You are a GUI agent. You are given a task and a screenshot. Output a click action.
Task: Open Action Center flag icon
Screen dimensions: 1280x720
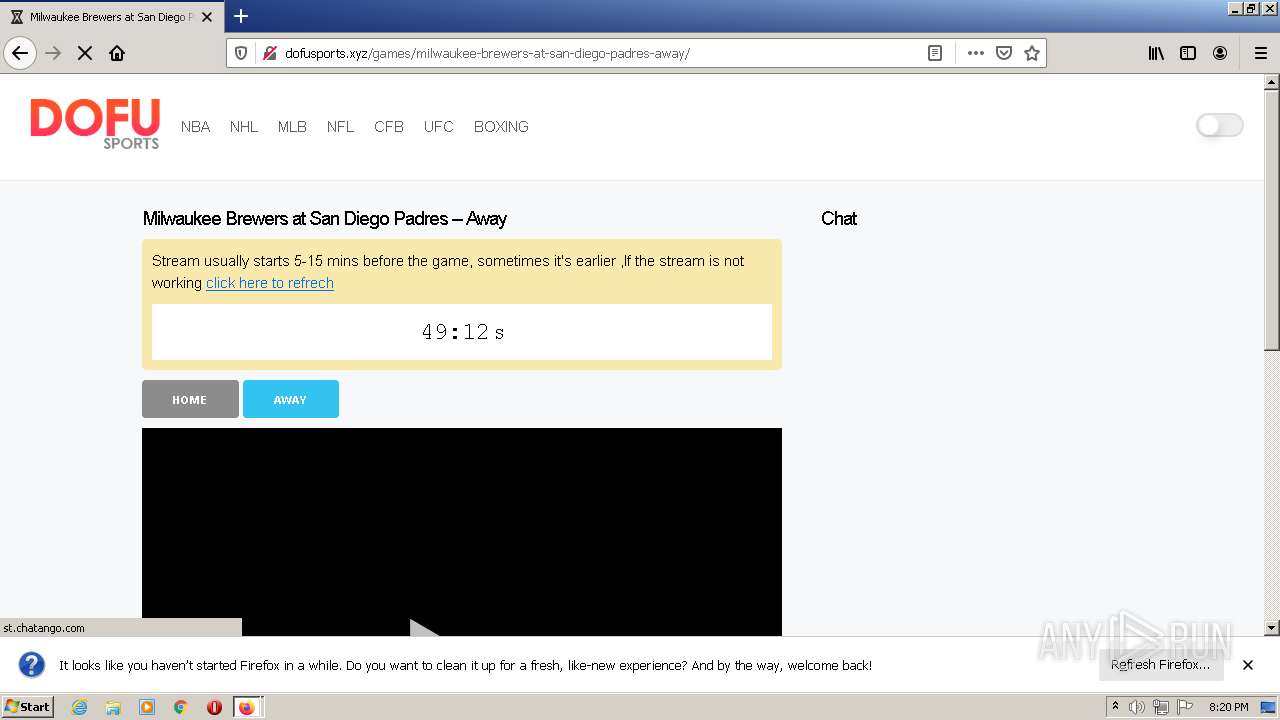point(1185,707)
